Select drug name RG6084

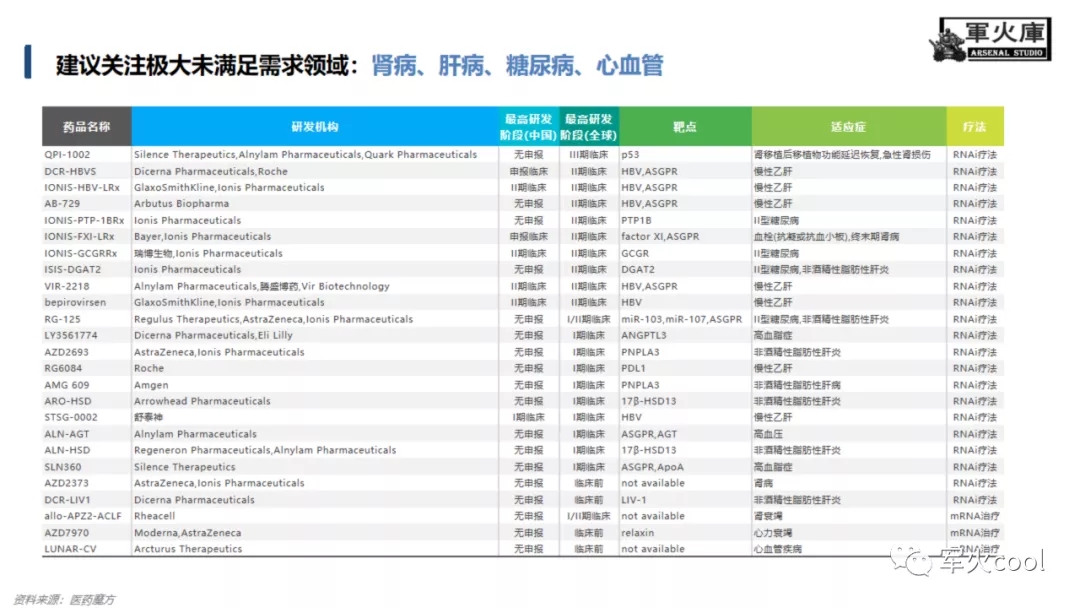[63, 368]
